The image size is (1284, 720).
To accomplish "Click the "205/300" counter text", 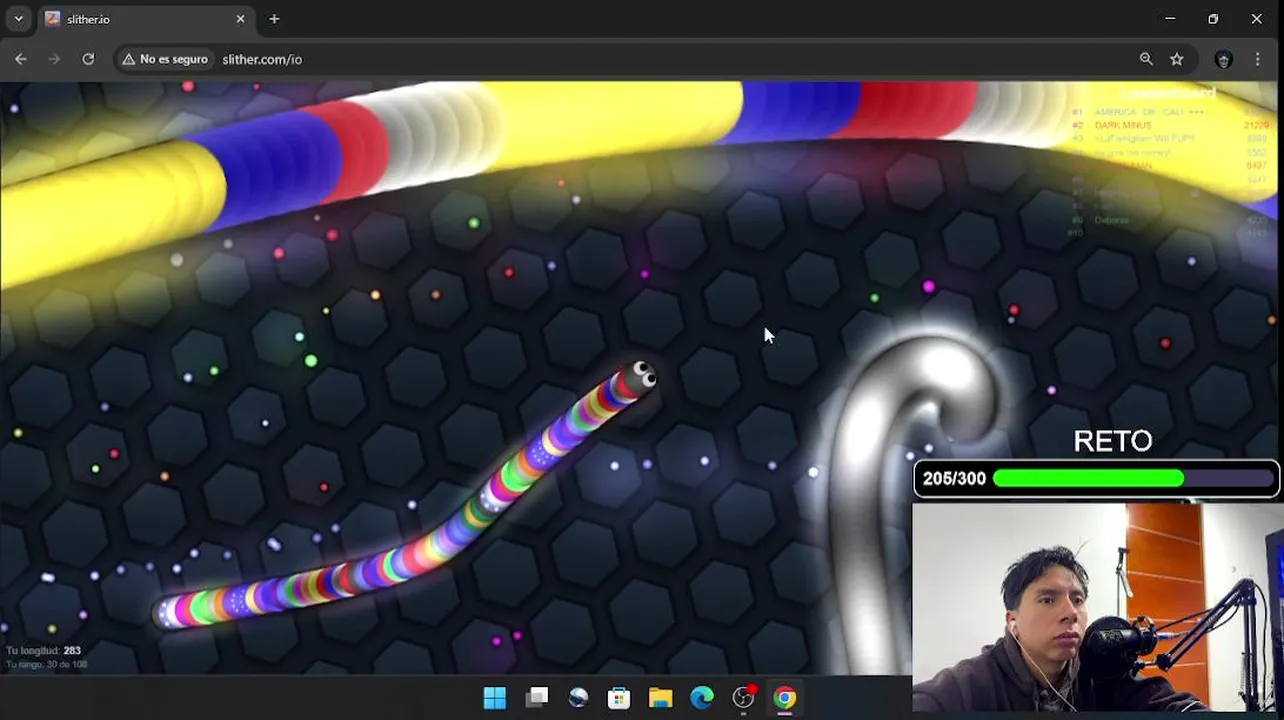I will [x=954, y=479].
